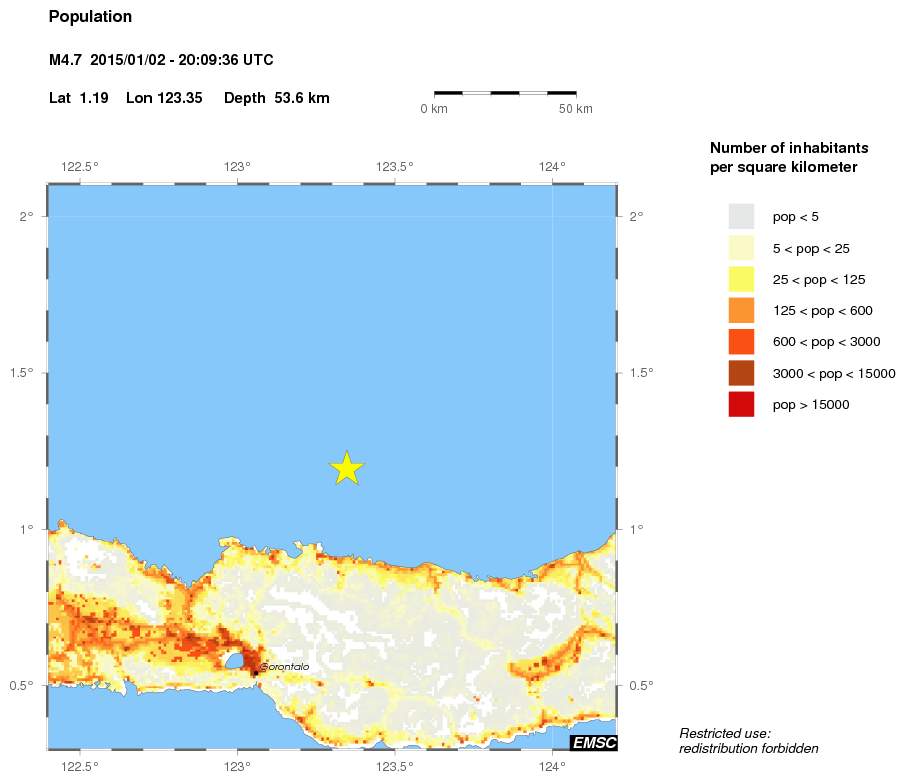
Task: Choose the '600 < pop < 3000' legend swatch
Action: click(741, 341)
